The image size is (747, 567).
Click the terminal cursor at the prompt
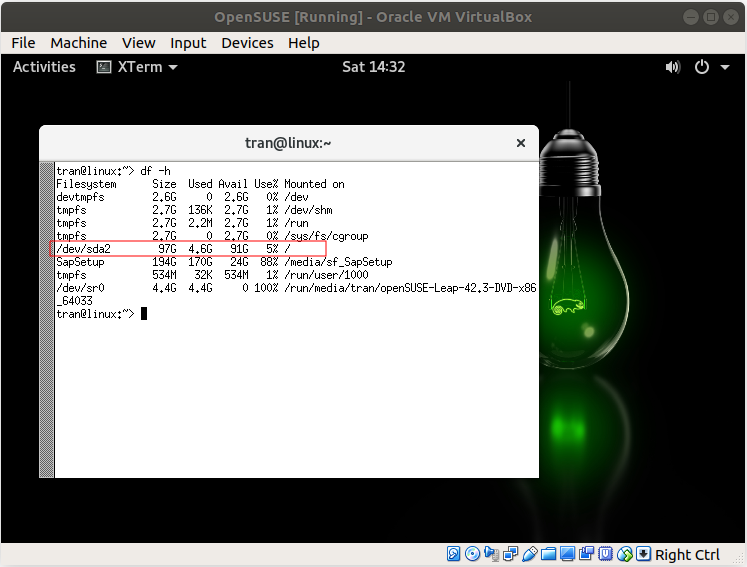(144, 314)
